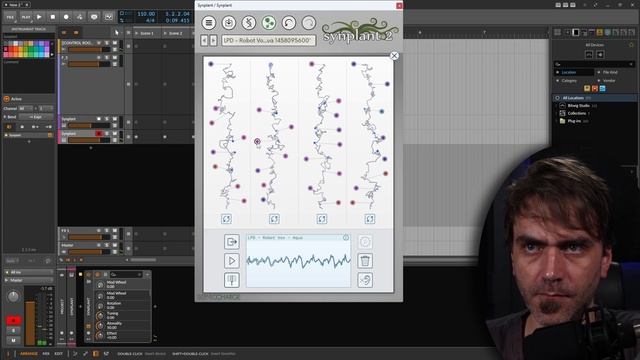Click the Bitwig transport record button
Screen dimensions: 640x360
66,17
